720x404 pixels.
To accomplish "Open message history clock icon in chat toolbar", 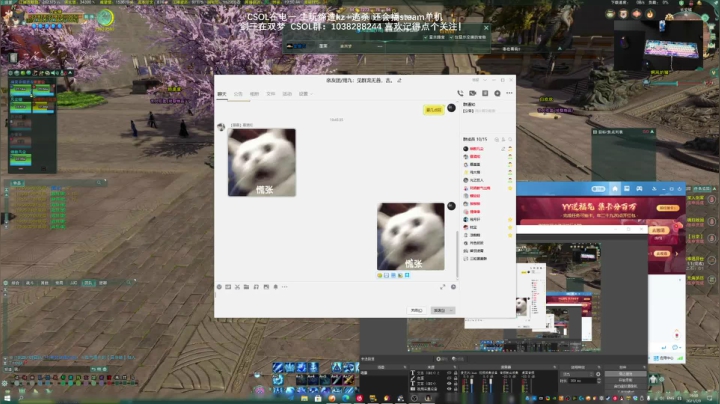I will 453,287.
